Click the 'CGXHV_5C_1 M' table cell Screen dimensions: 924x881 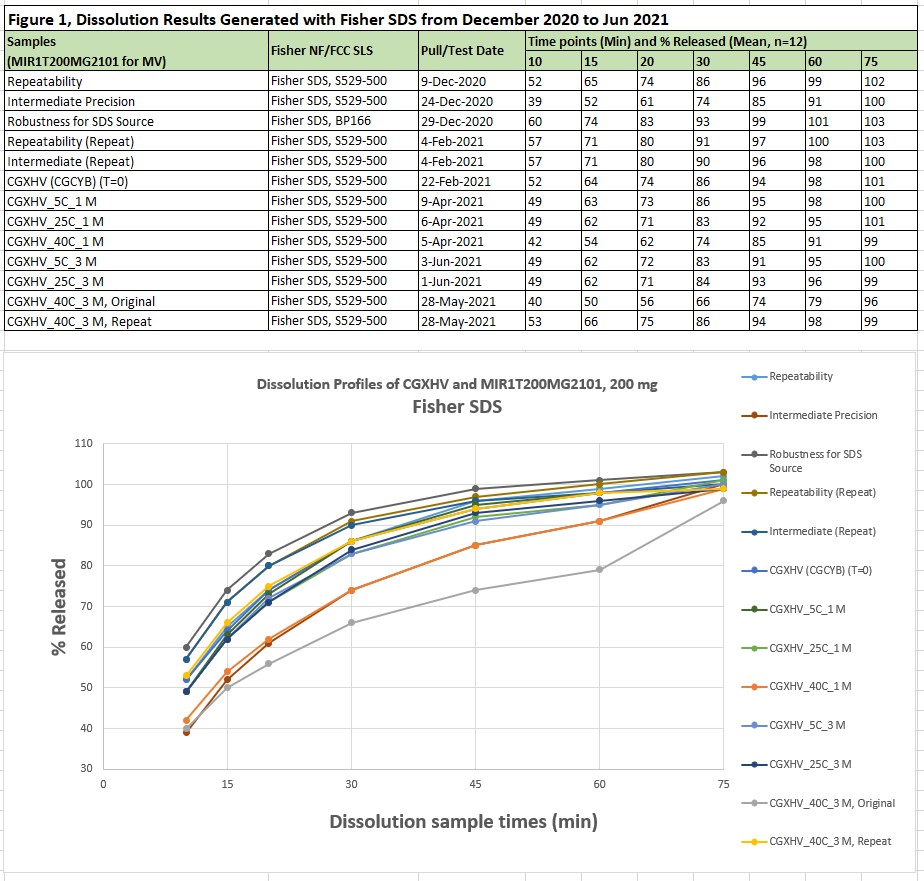tap(136, 202)
